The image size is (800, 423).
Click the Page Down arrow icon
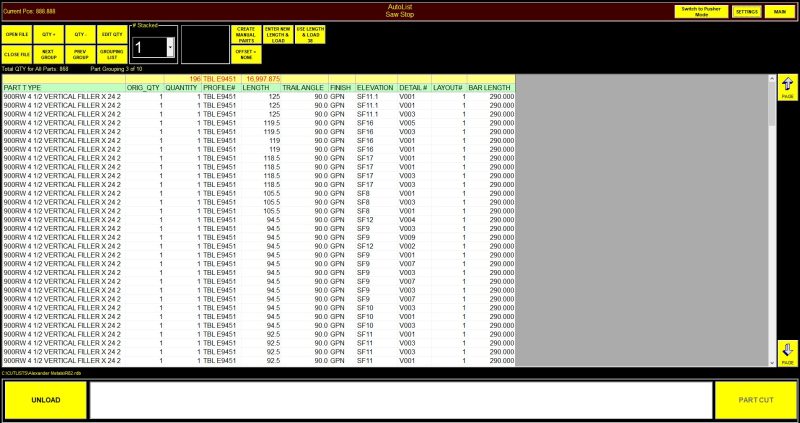point(787,352)
